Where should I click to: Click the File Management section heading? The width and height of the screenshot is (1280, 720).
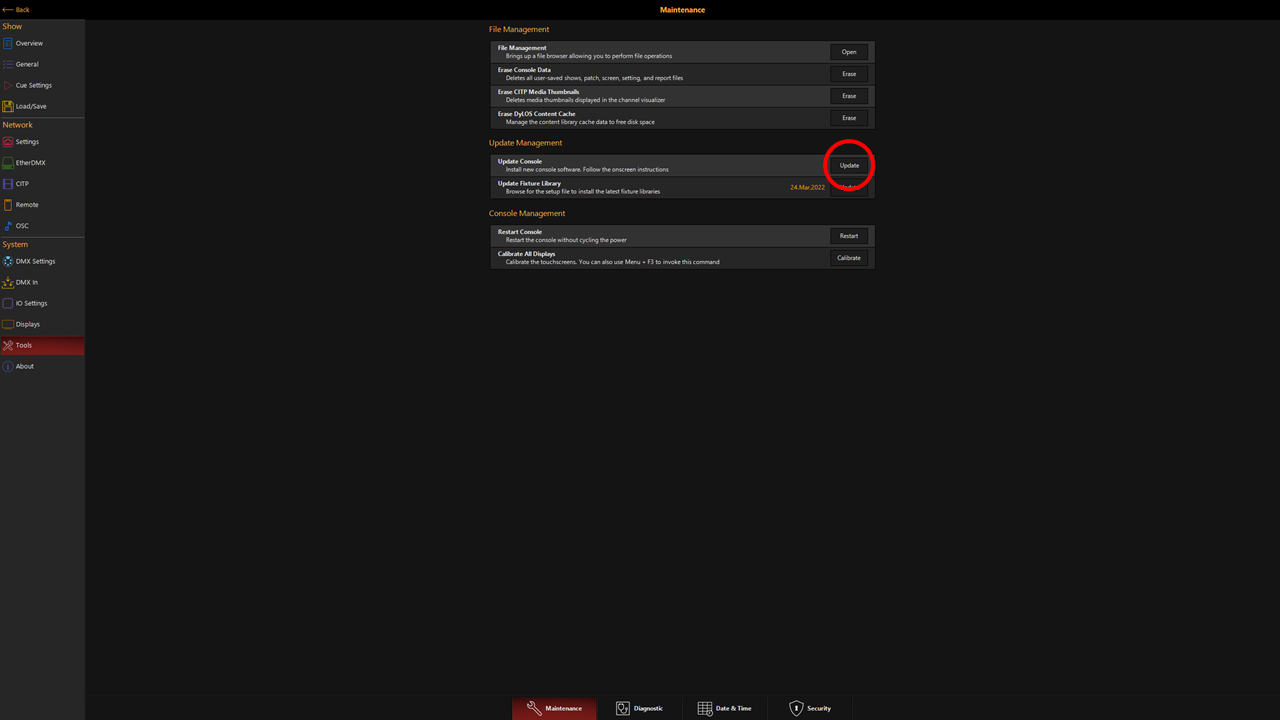coord(519,30)
